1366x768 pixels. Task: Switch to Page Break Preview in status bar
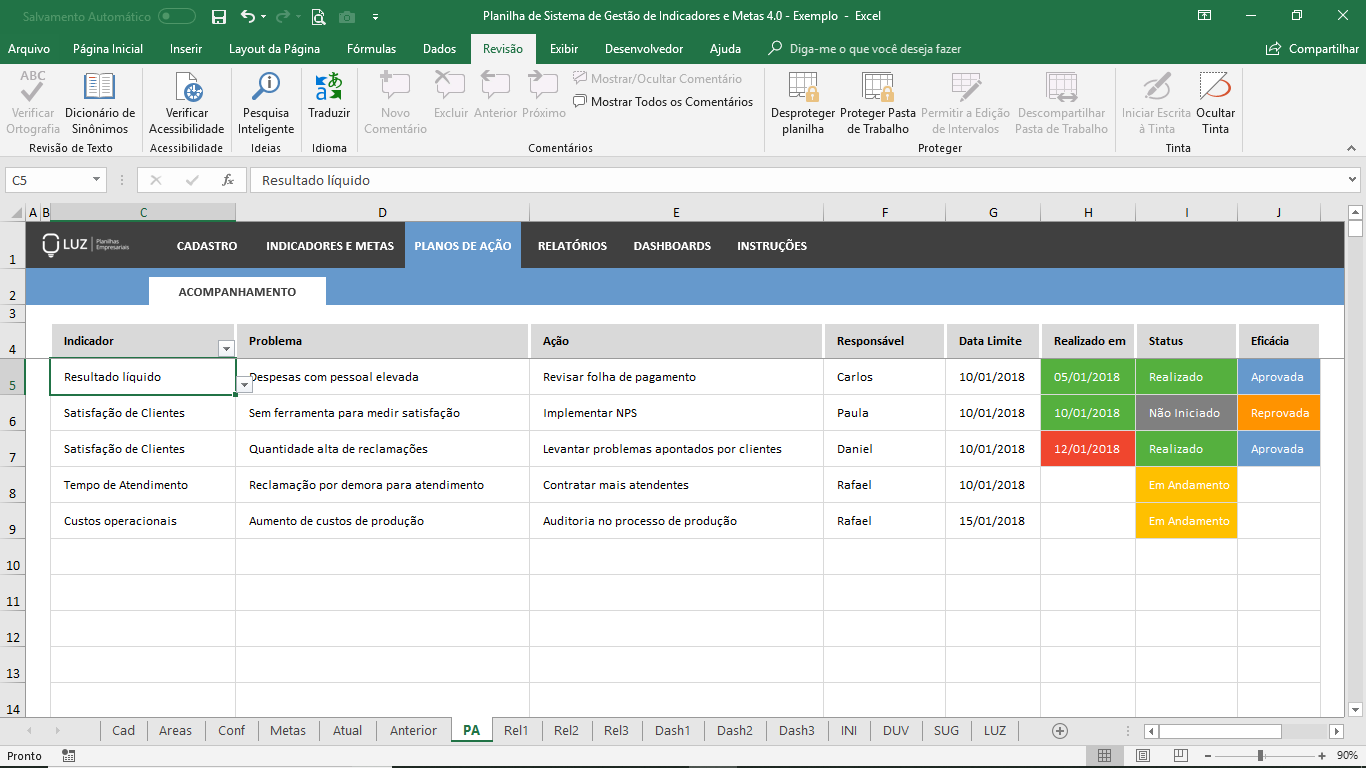click(x=1181, y=756)
